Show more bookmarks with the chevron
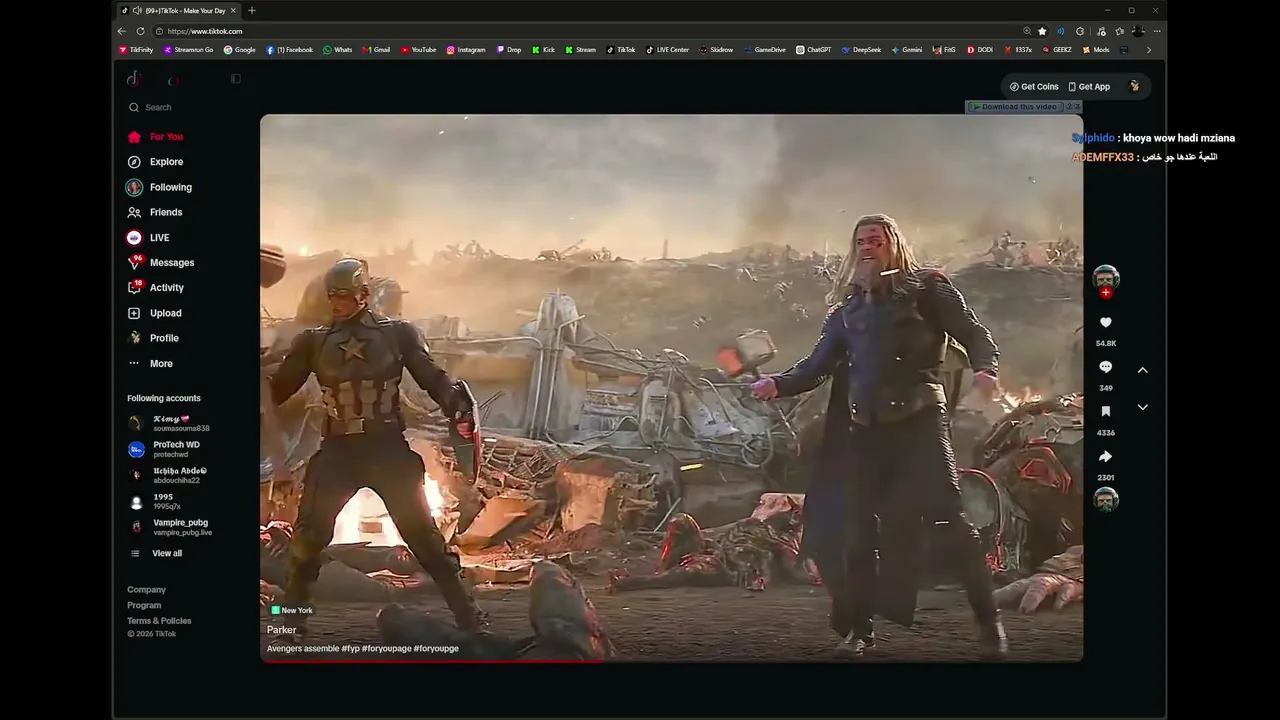The height and width of the screenshot is (720, 1280). pyautogui.click(x=1148, y=50)
